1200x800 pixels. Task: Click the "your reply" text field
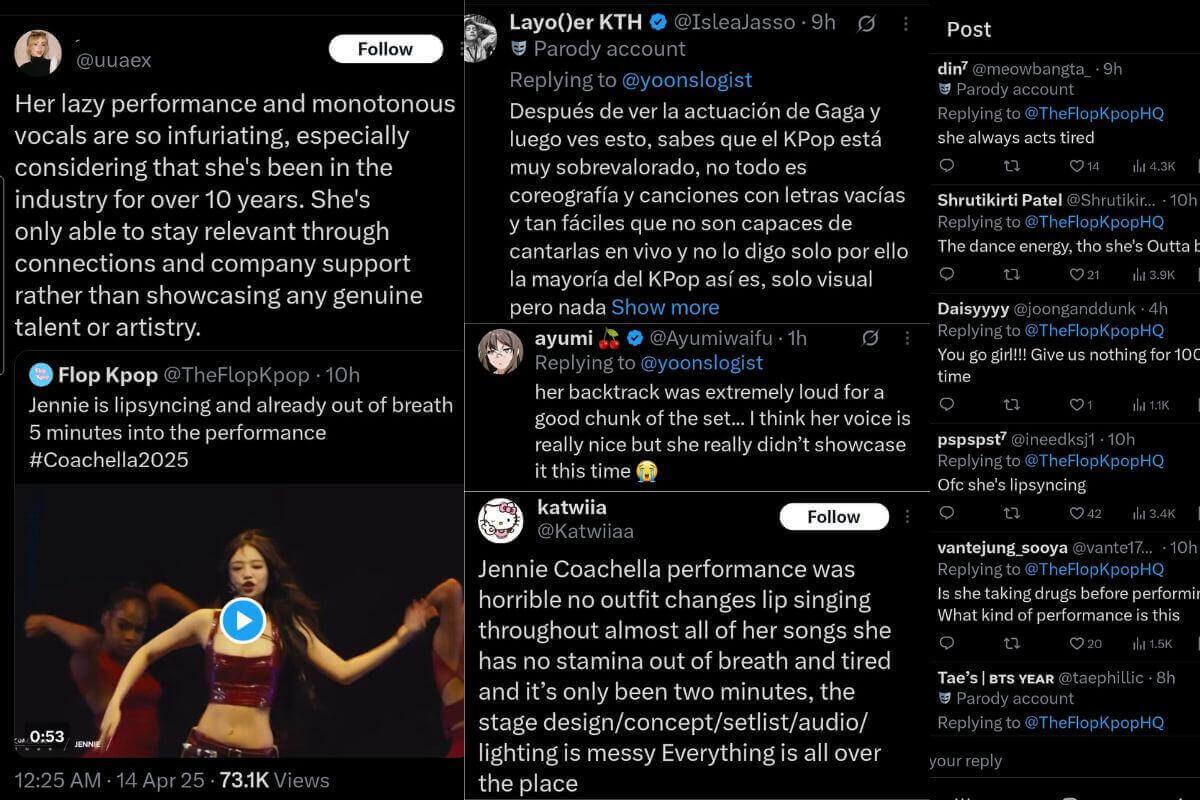pyautogui.click(x=965, y=761)
